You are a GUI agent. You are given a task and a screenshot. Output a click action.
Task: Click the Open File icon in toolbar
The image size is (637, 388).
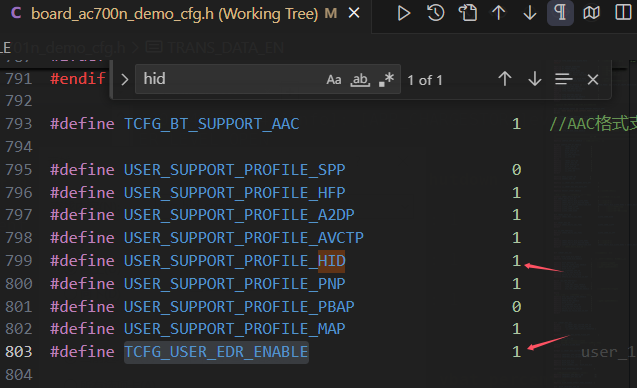pos(468,13)
